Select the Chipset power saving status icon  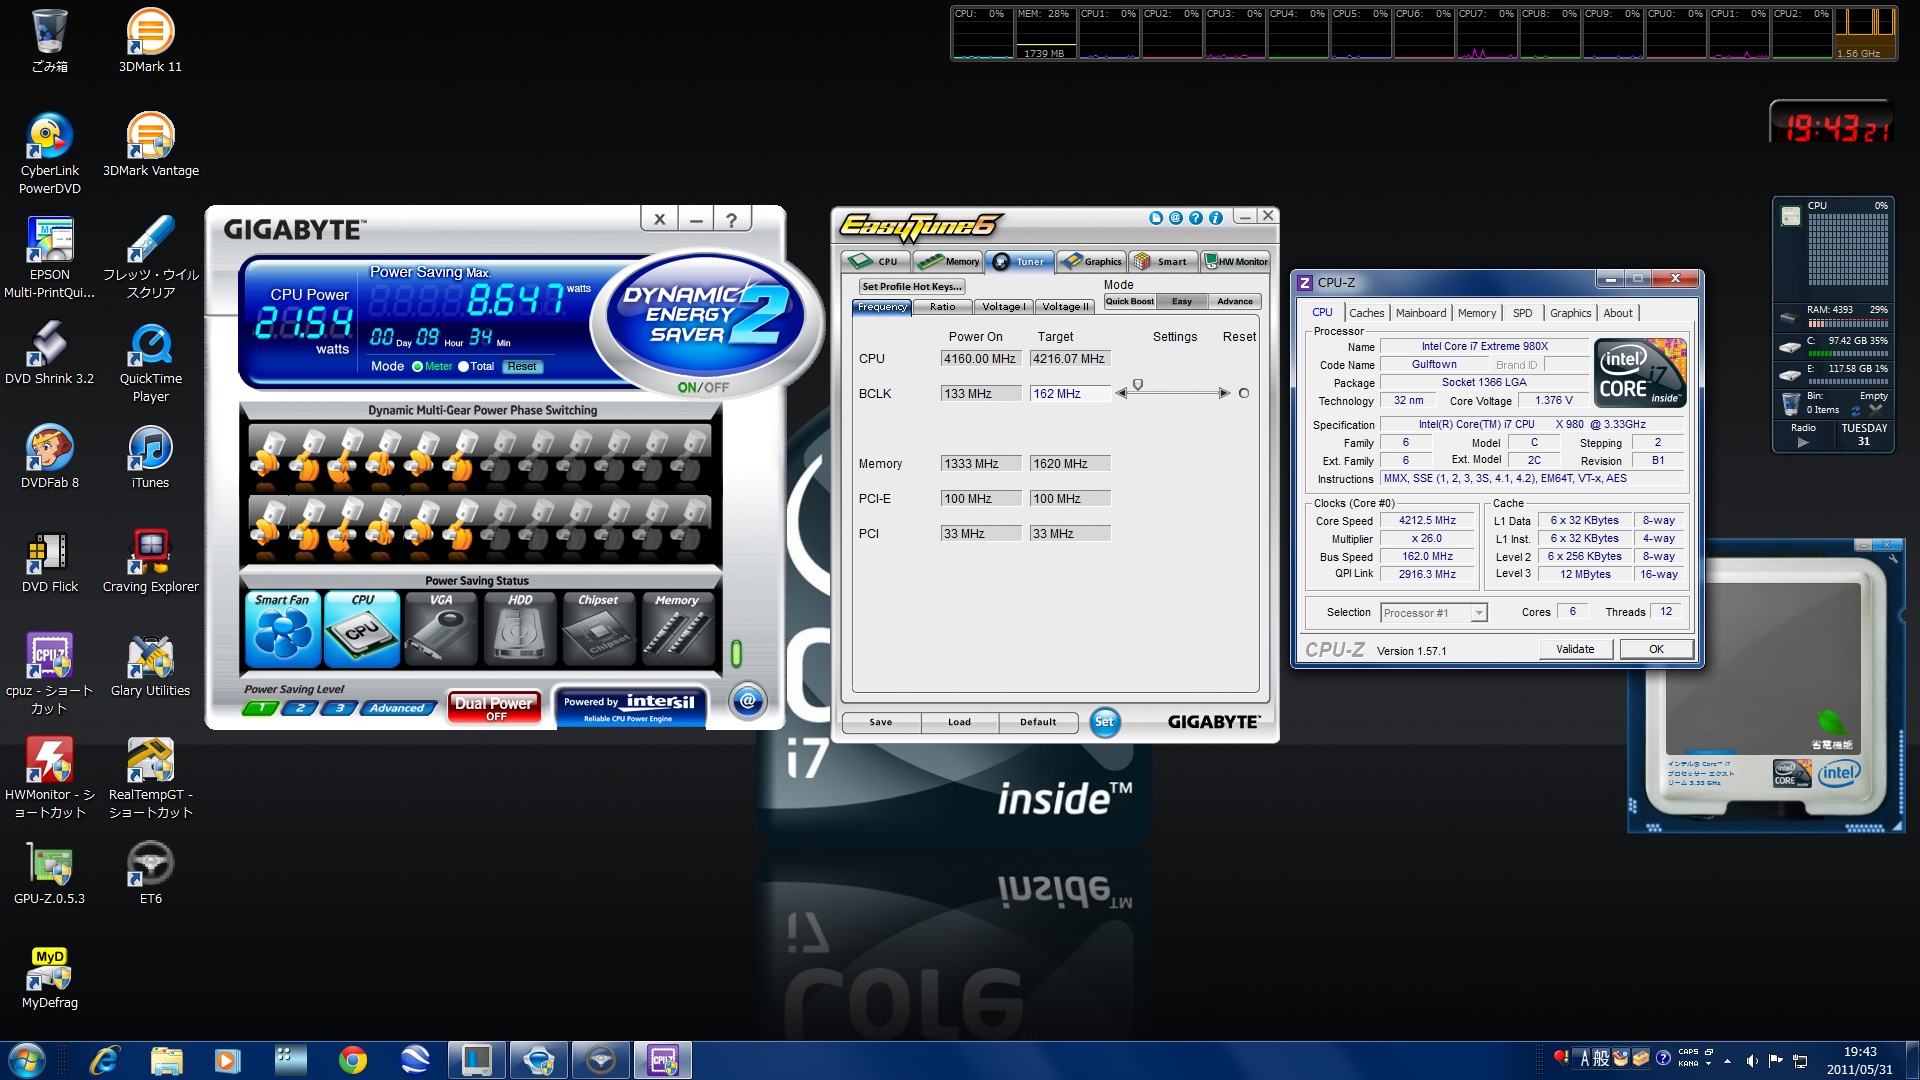pyautogui.click(x=598, y=628)
